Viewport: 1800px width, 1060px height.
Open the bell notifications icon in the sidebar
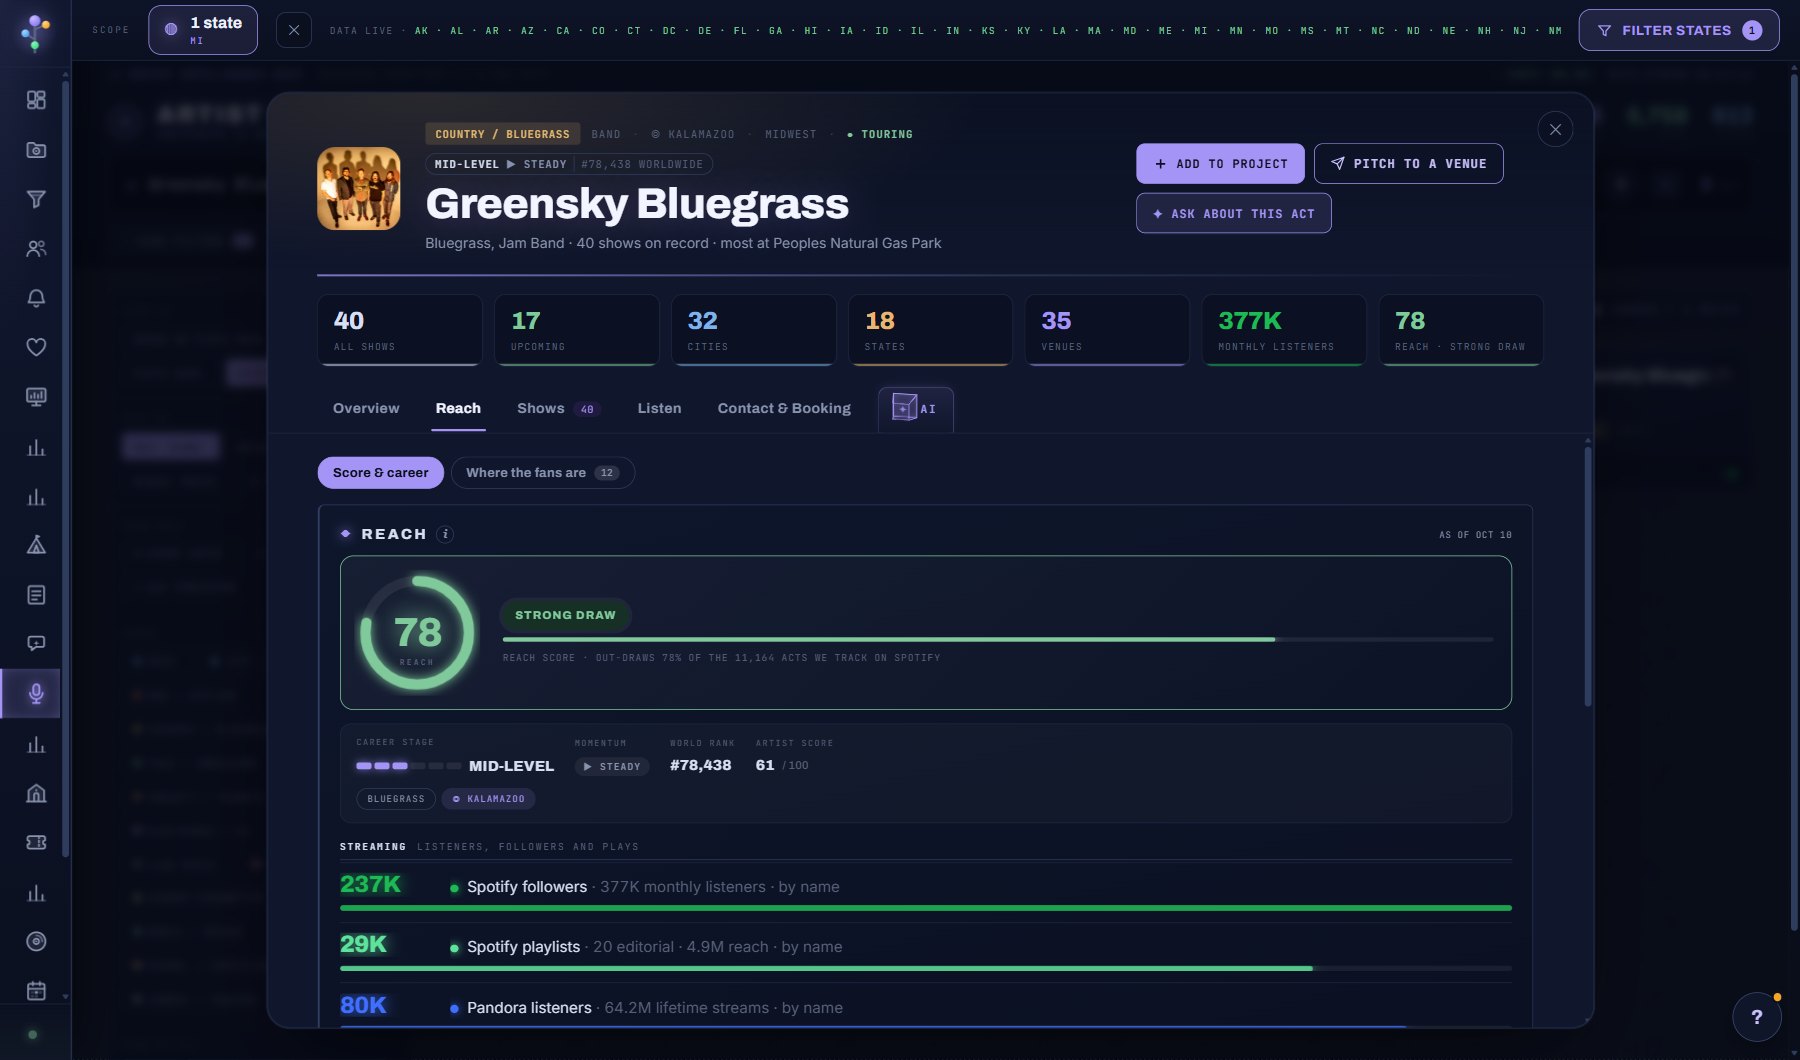(36, 298)
